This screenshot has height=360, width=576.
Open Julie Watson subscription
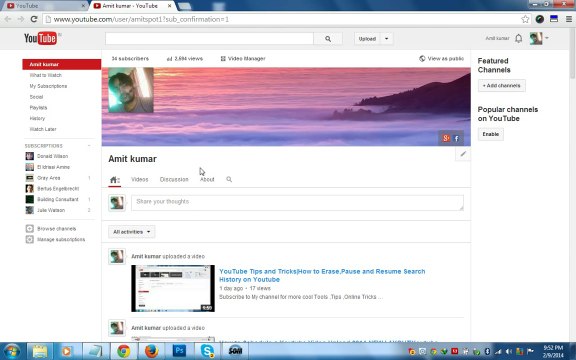point(51,210)
